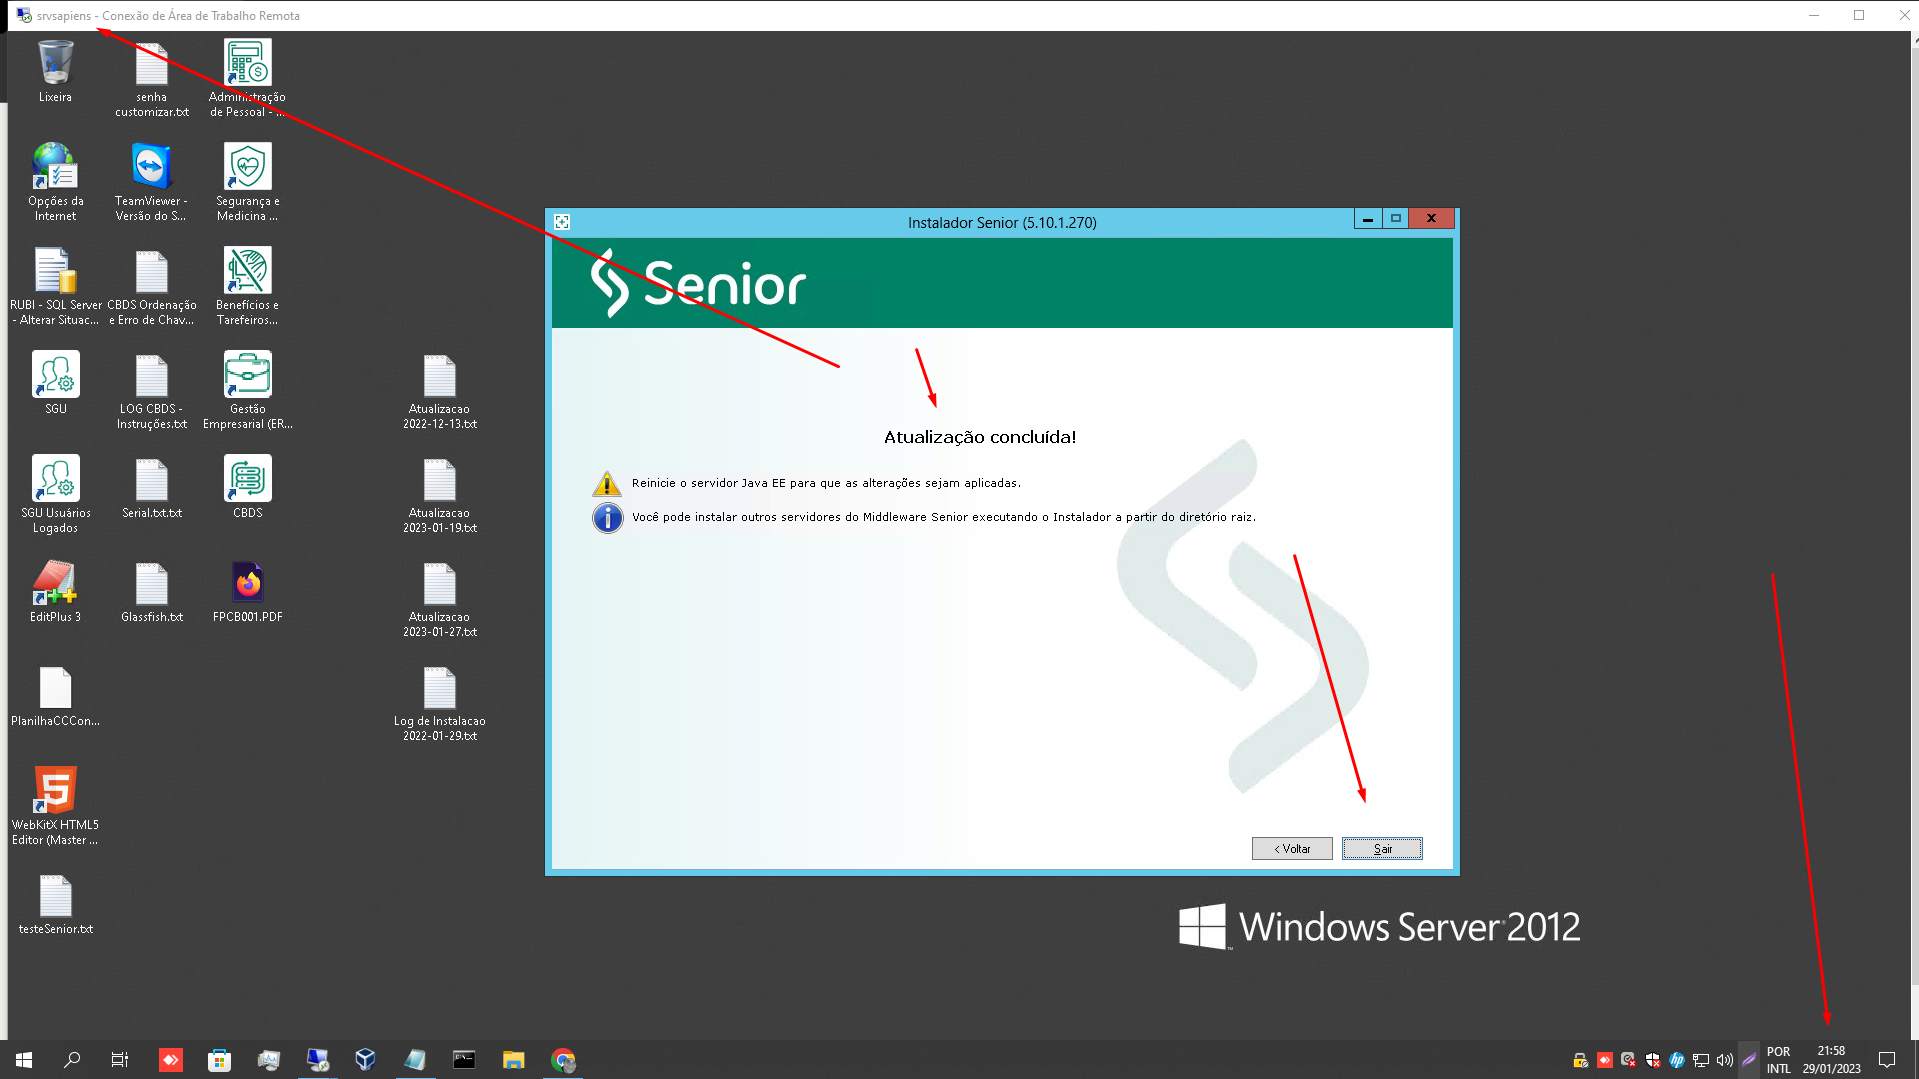Open POR INTL language indicator
Image resolution: width=1919 pixels, height=1079 pixels.
pyautogui.click(x=1778, y=1060)
